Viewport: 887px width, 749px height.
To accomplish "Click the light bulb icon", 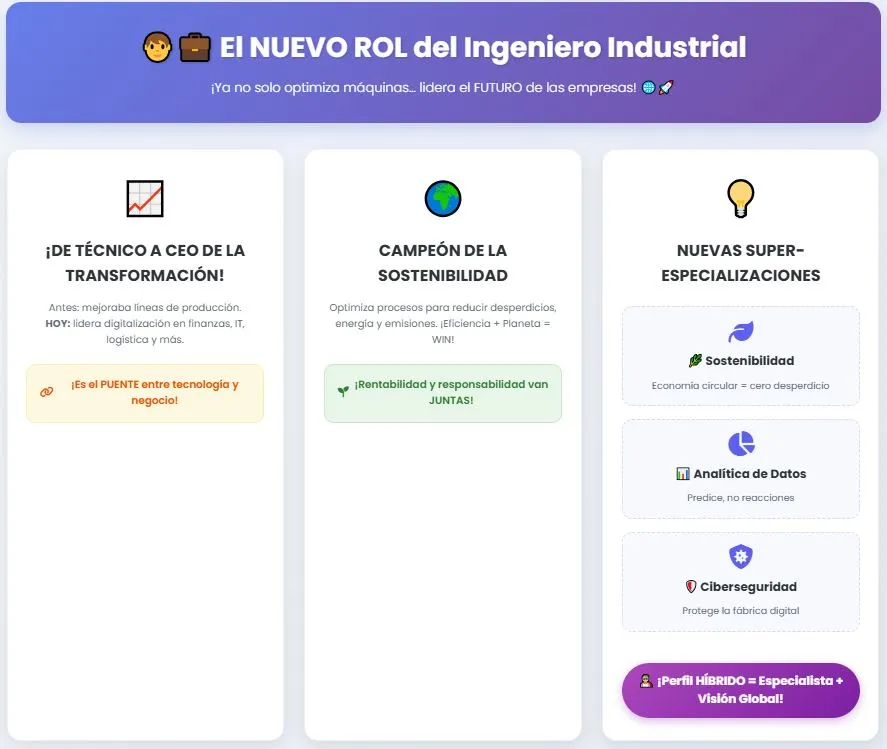I will pos(740,199).
